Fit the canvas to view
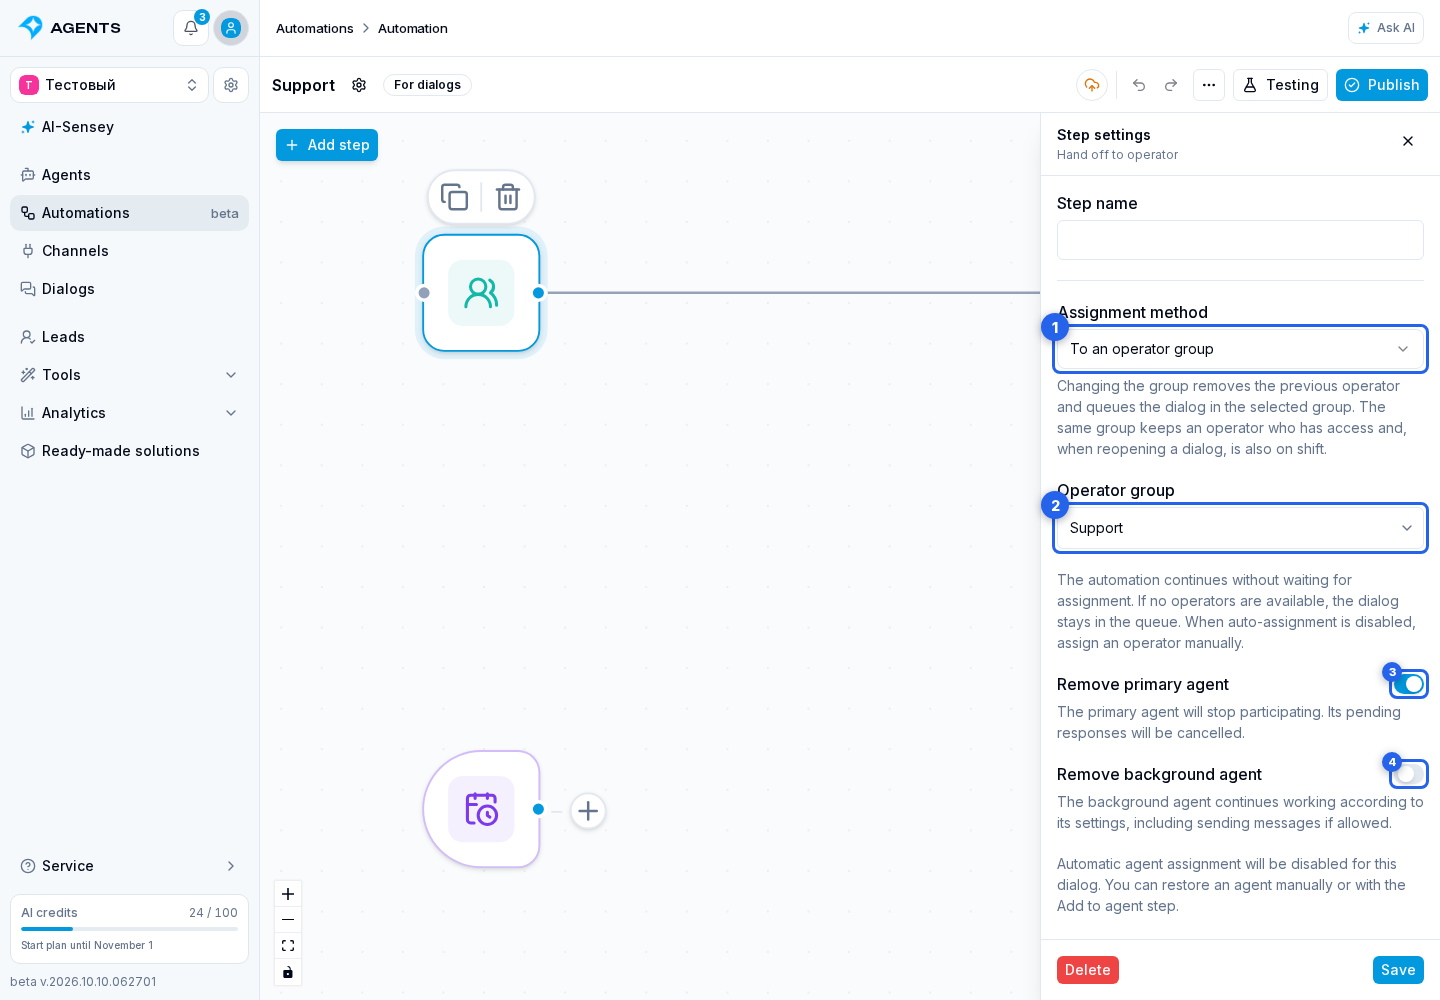 point(288,946)
